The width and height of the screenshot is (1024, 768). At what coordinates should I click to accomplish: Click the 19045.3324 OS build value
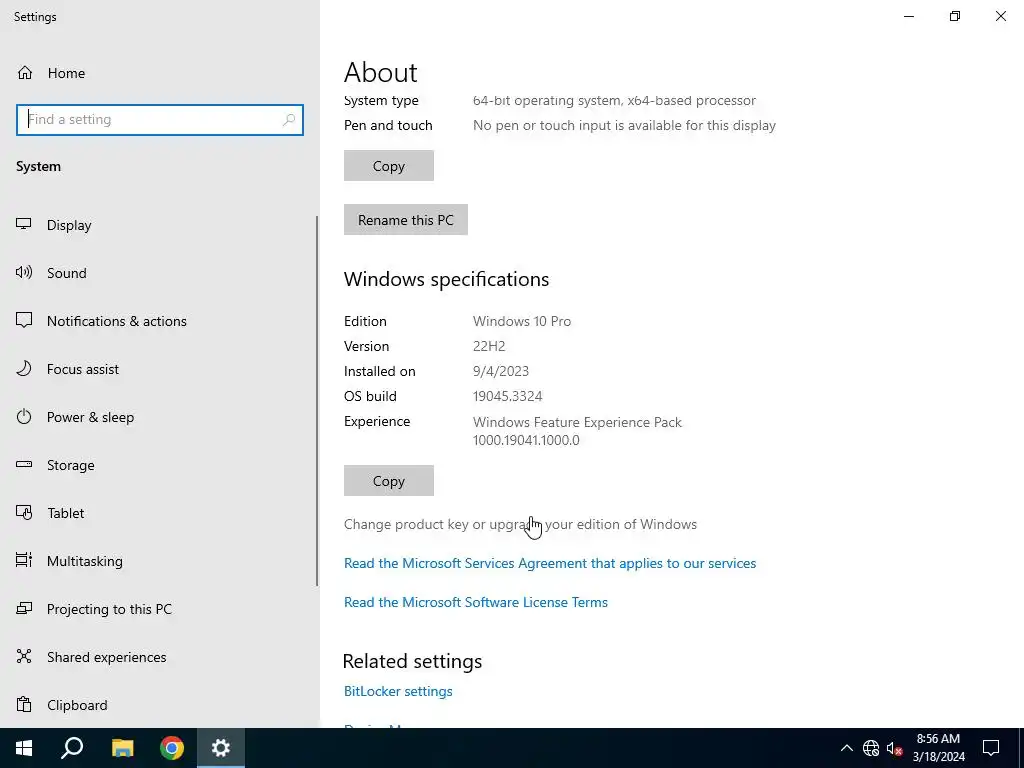[507, 396]
